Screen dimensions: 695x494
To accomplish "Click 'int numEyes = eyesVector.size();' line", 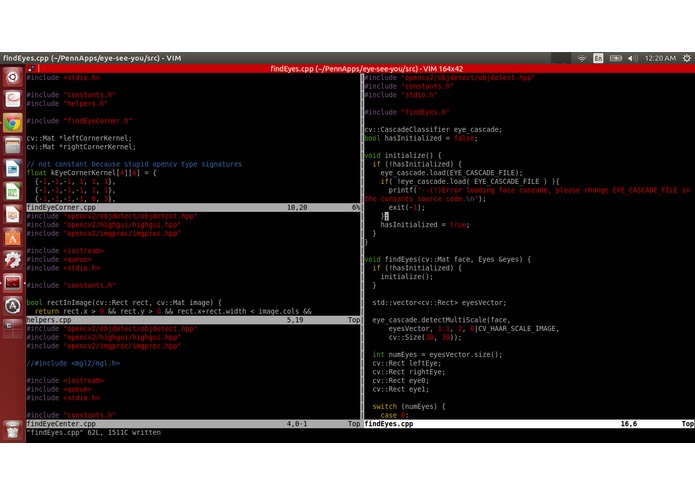I will click(x=437, y=354).
